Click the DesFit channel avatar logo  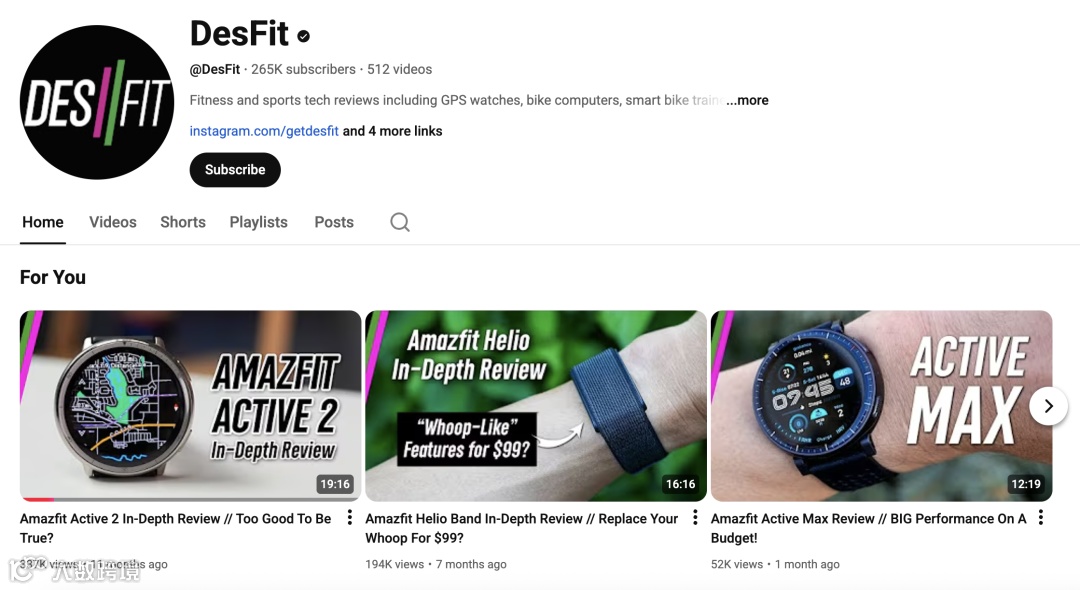97,103
